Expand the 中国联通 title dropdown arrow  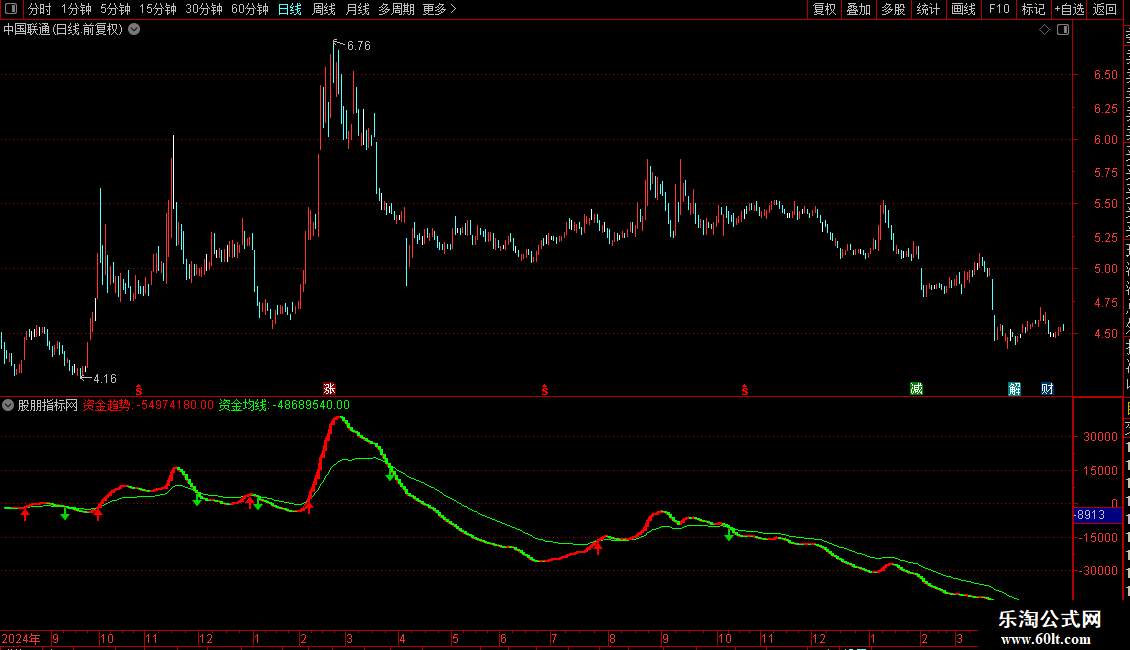tap(134, 30)
